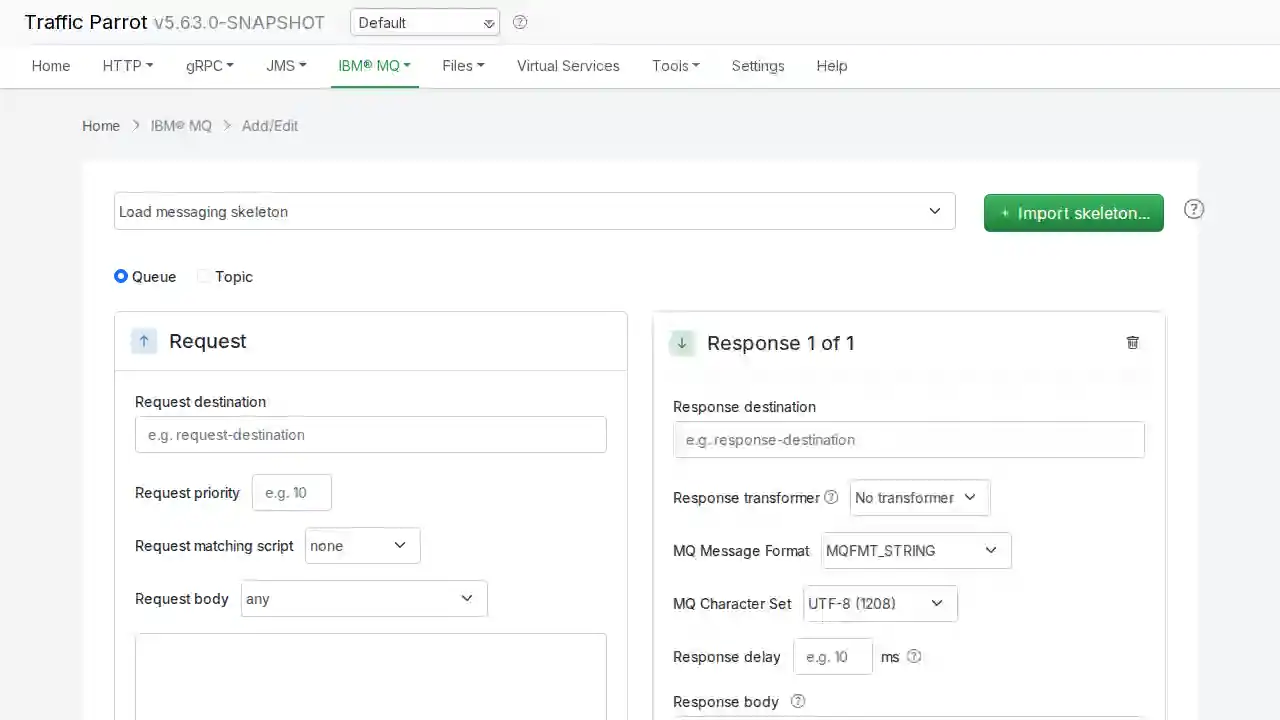Open the HTTP menu

point(128,66)
